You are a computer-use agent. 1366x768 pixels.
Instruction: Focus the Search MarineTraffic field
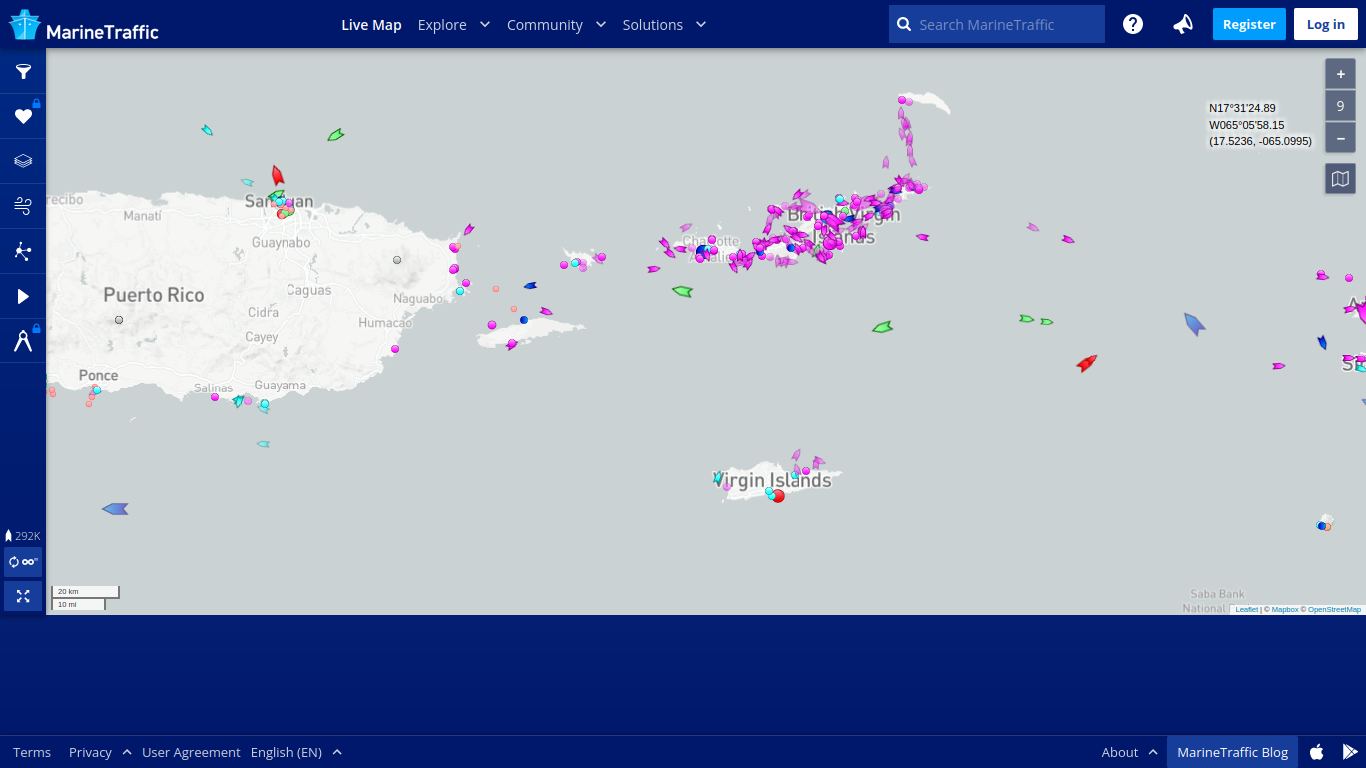pos(997,24)
